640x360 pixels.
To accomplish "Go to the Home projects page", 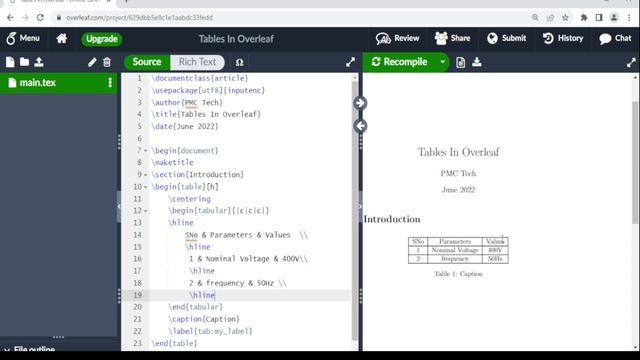I will pyautogui.click(x=62, y=38).
